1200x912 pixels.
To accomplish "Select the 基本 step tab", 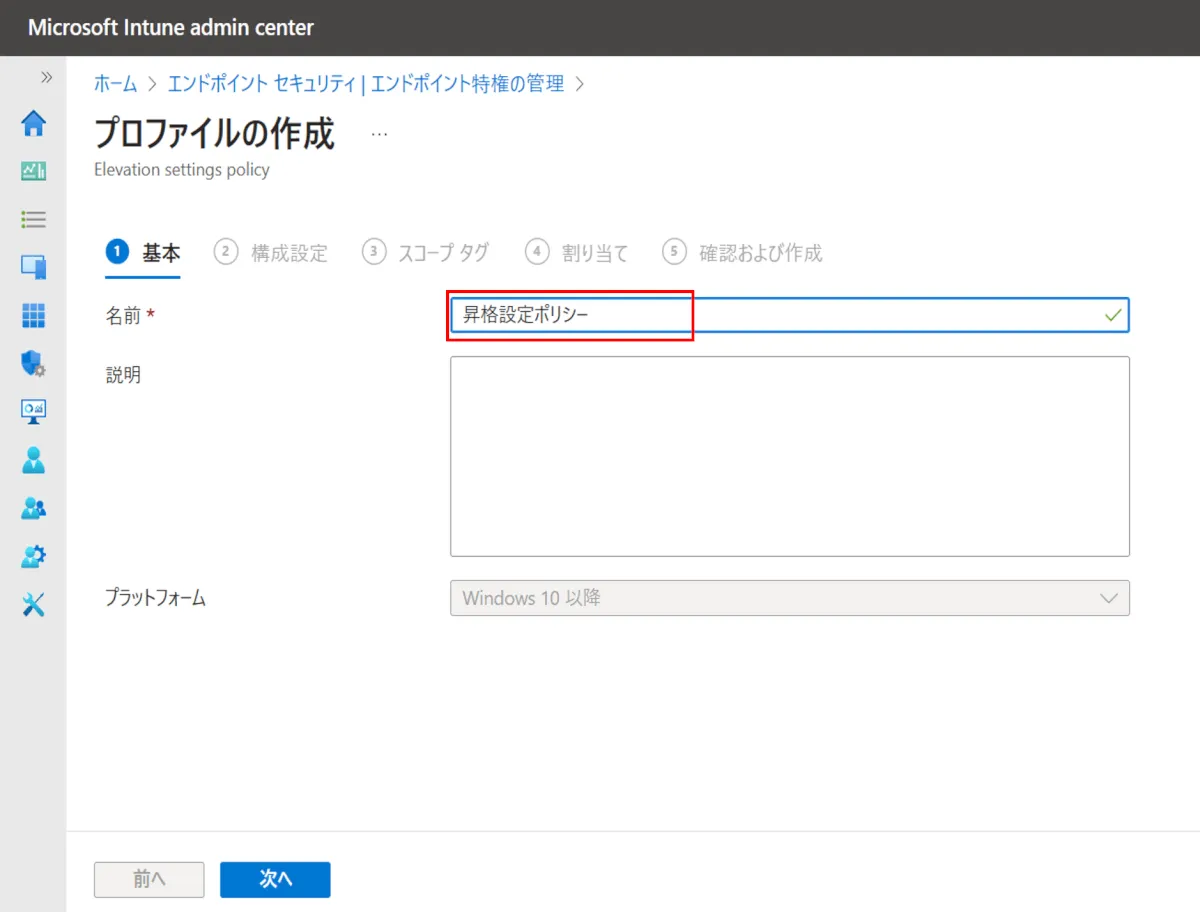I will [x=144, y=253].
